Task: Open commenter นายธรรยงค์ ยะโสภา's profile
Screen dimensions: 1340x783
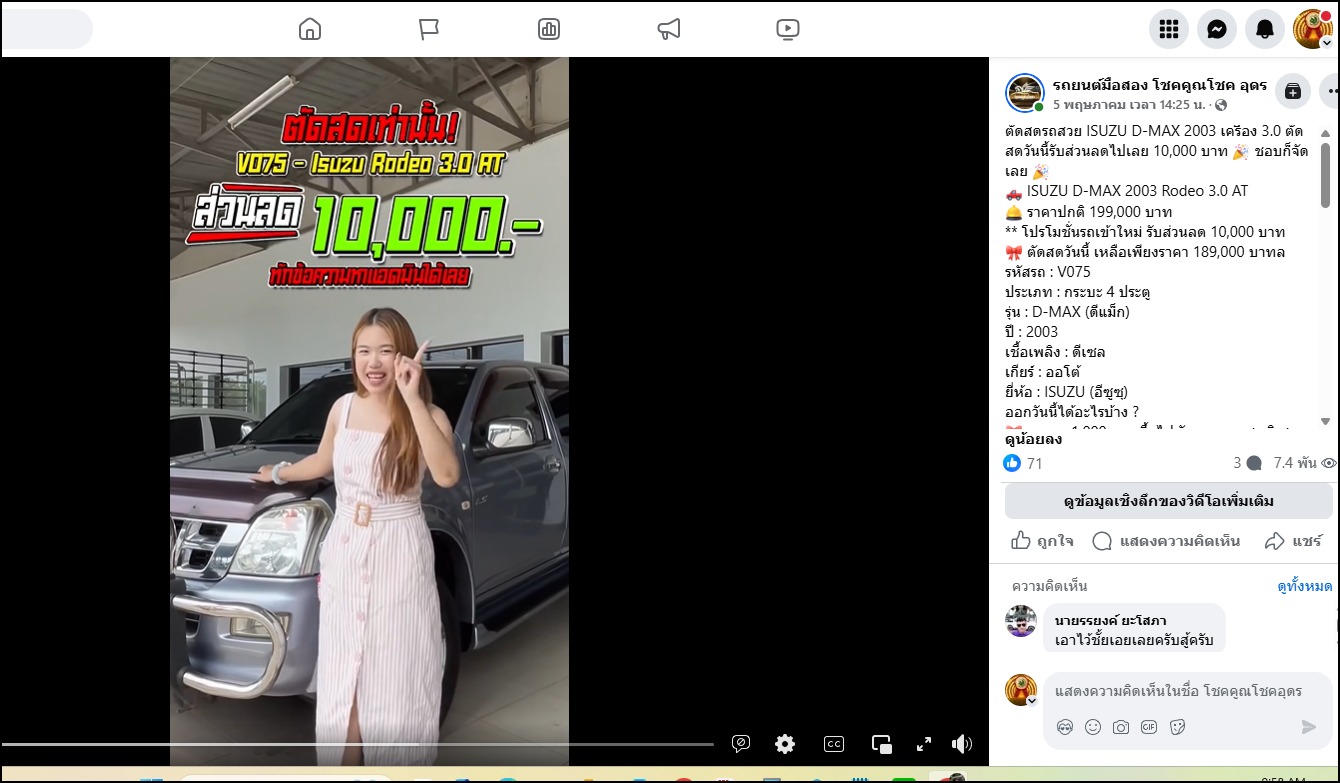Action: 1110,621
